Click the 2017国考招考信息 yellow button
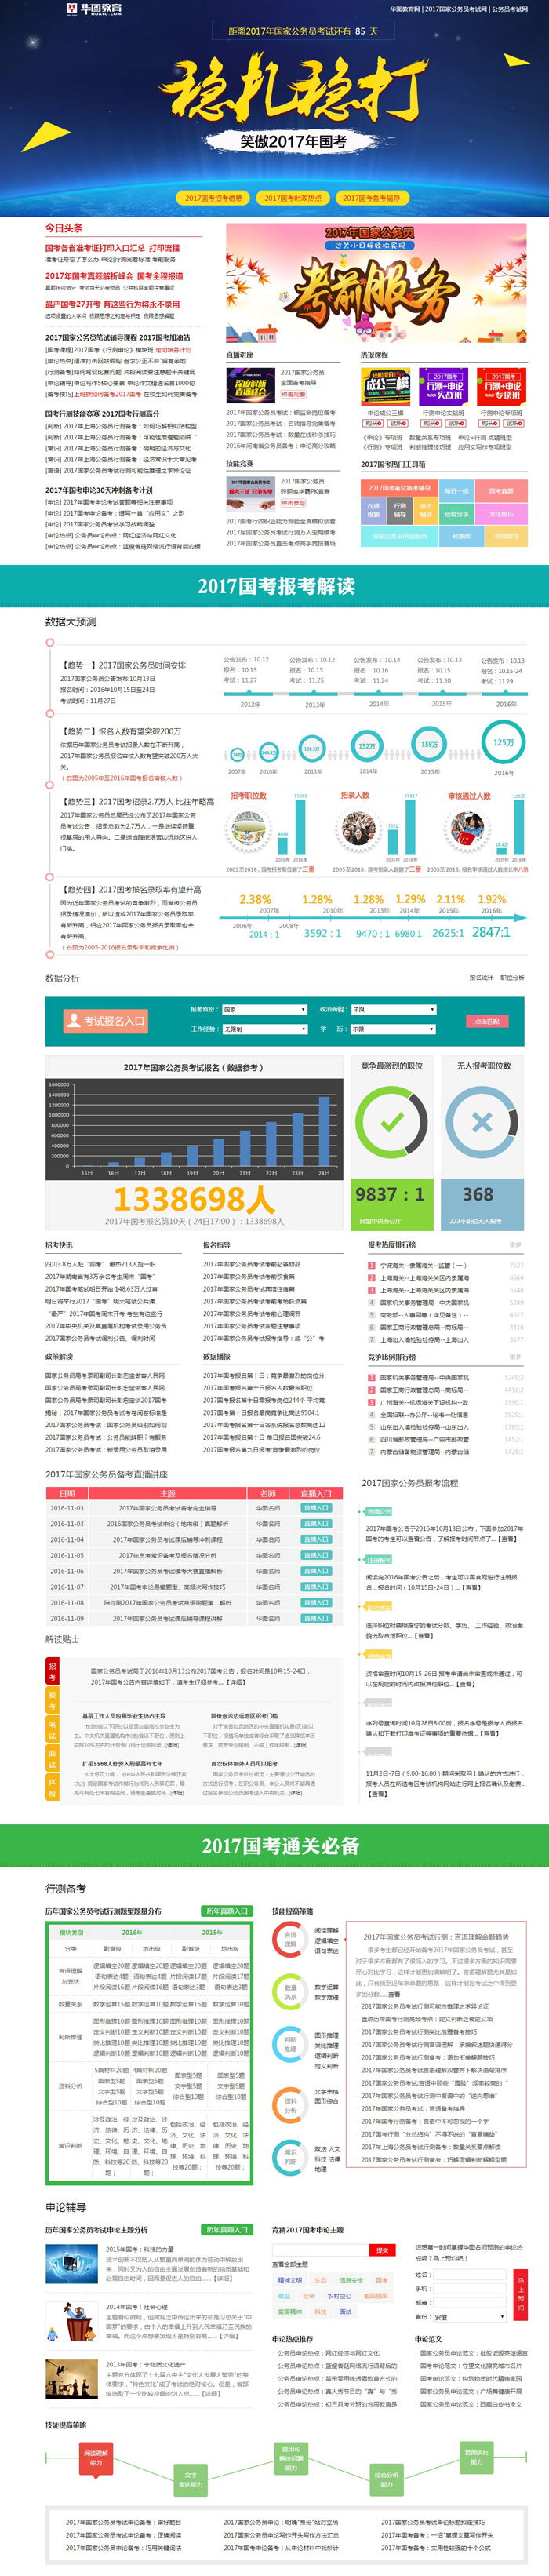The image size is (549, 2576). [x=213, y=197]
